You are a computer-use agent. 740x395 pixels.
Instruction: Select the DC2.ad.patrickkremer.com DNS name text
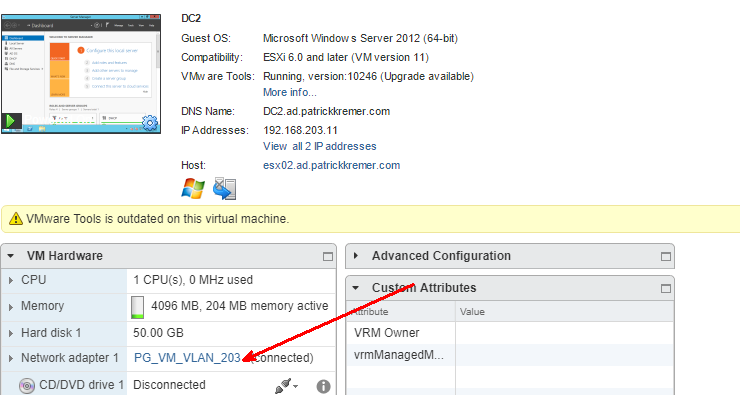coord(327,112)
